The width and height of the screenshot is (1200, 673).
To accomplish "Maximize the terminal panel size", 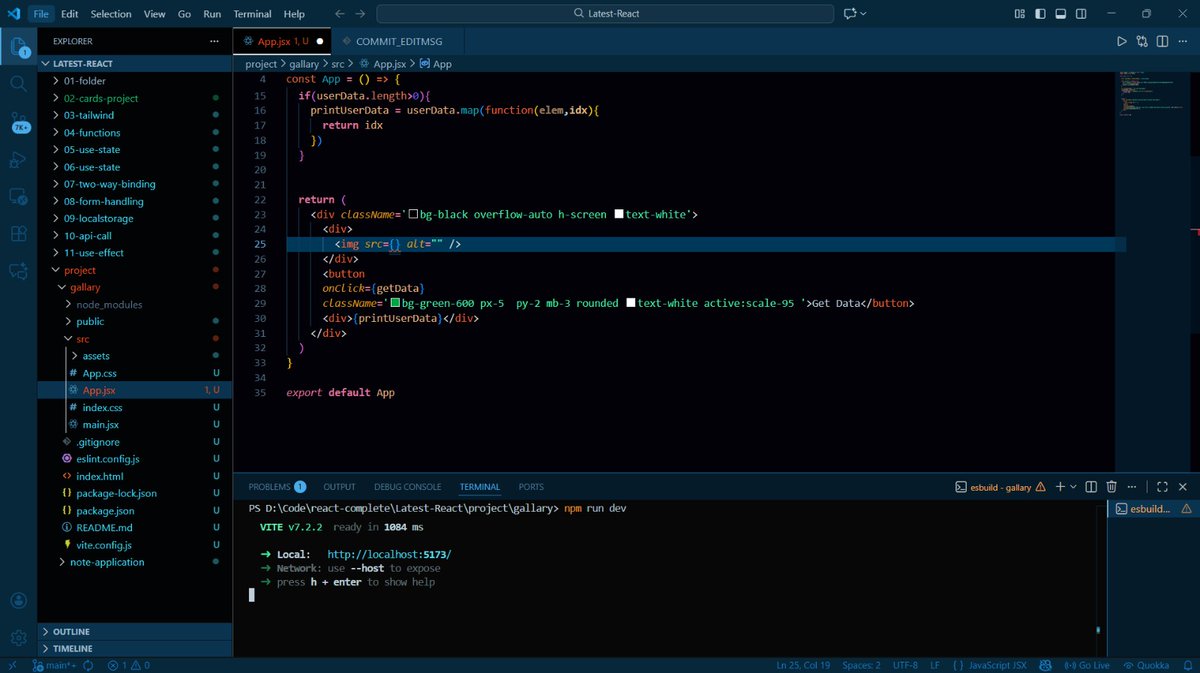I will click(x=1162, y=487).
